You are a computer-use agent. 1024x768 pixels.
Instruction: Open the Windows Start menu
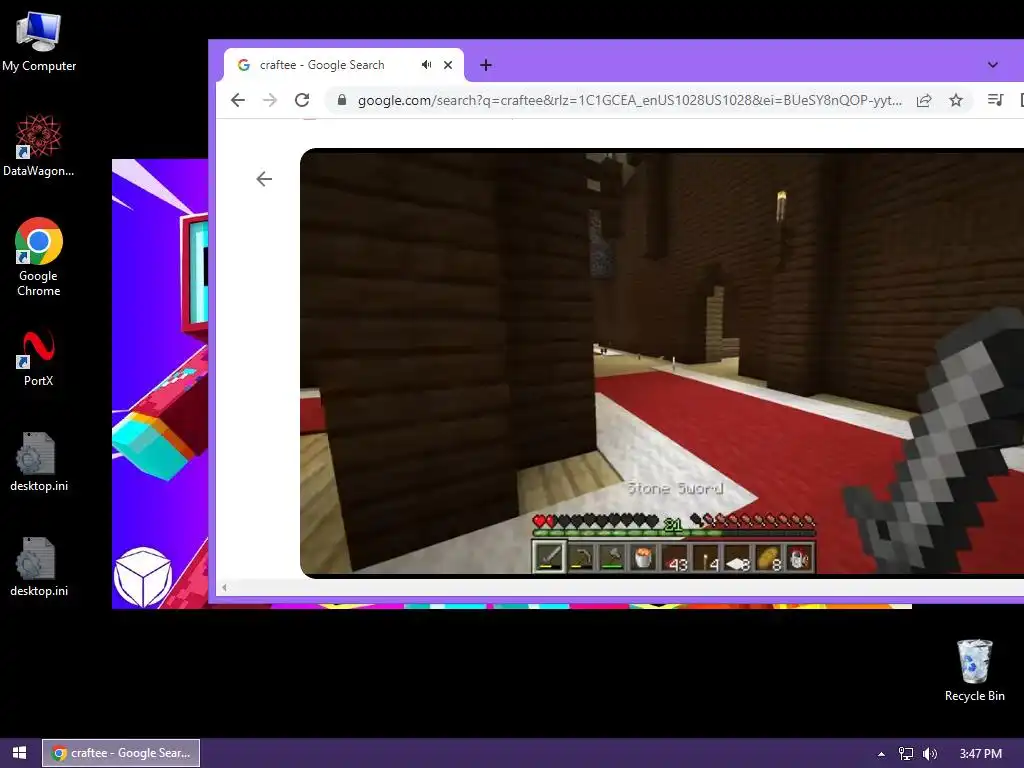(20, 753)
